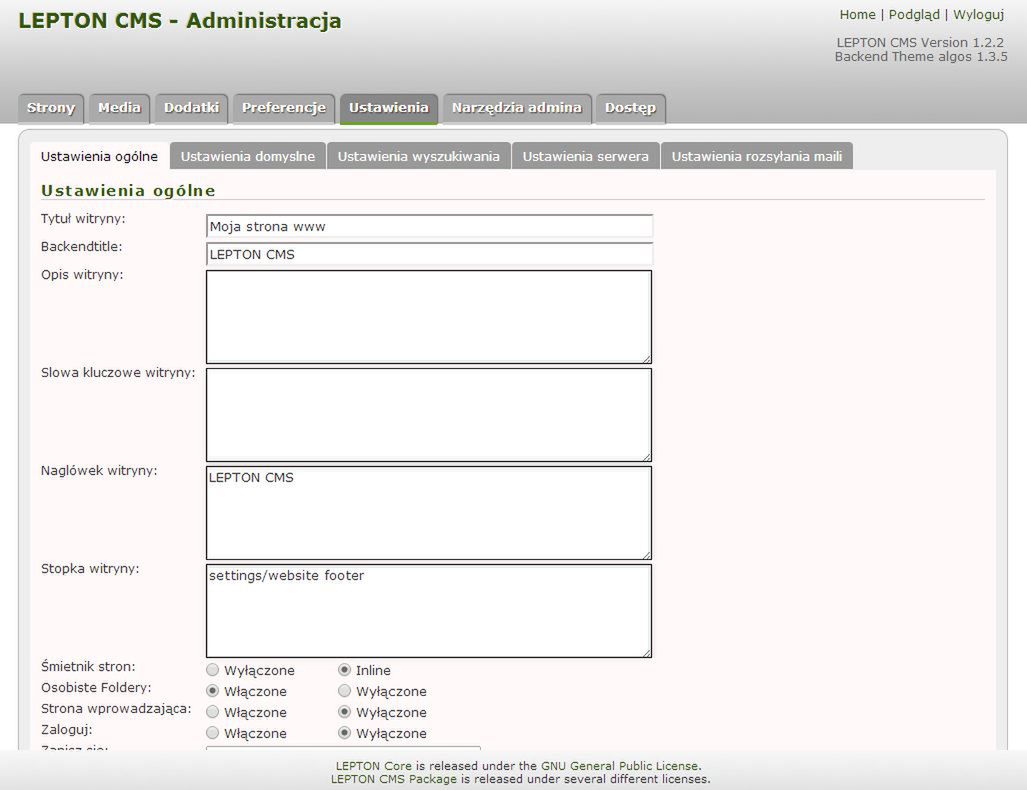Click the LEPTON CMS - Administracja title
This screenshot has height=790, width=1027.
(179, 20)
